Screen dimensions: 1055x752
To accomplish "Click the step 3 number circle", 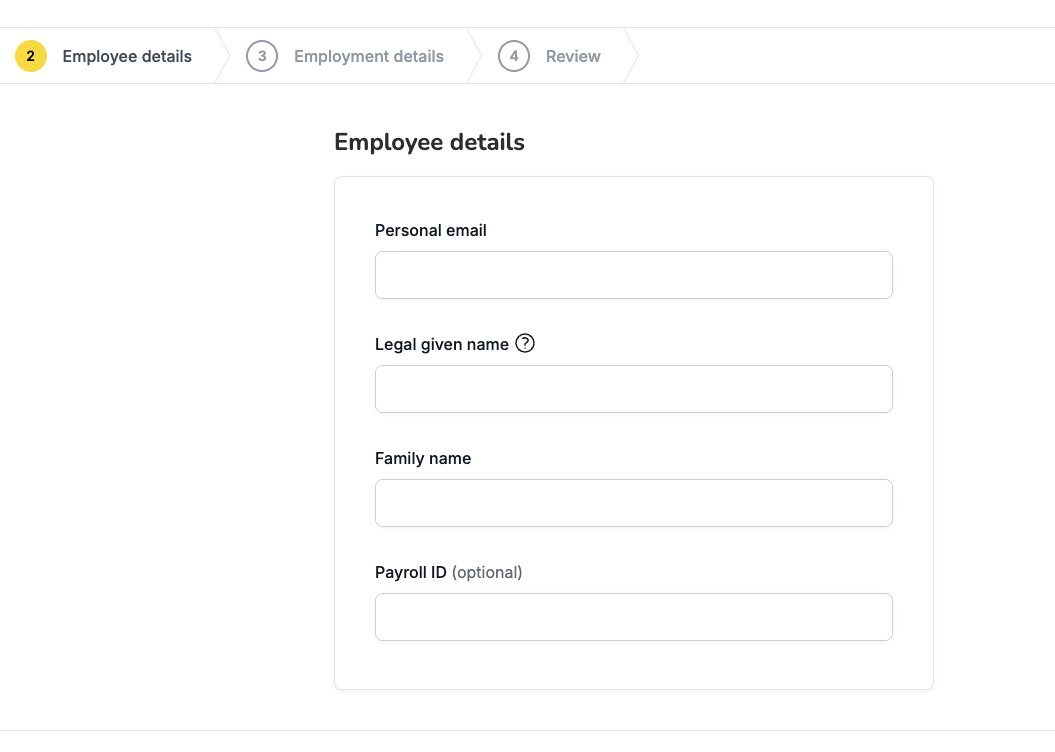I will (x=262, y=56).
